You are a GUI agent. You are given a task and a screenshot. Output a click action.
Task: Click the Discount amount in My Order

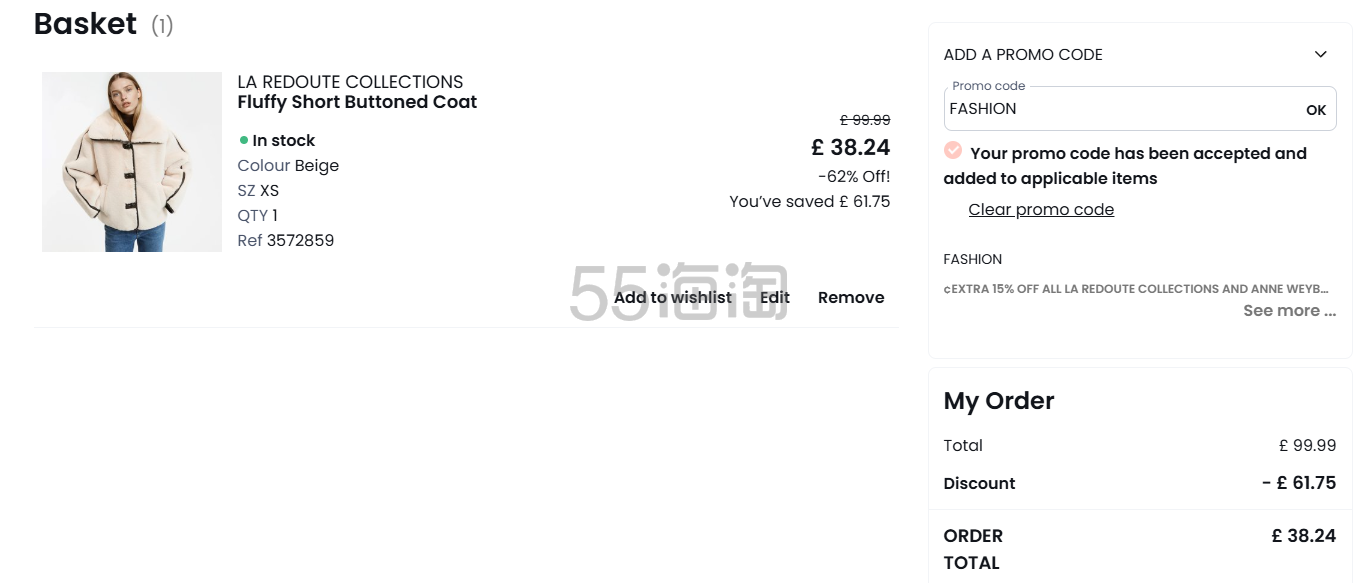coord(1298,483)
